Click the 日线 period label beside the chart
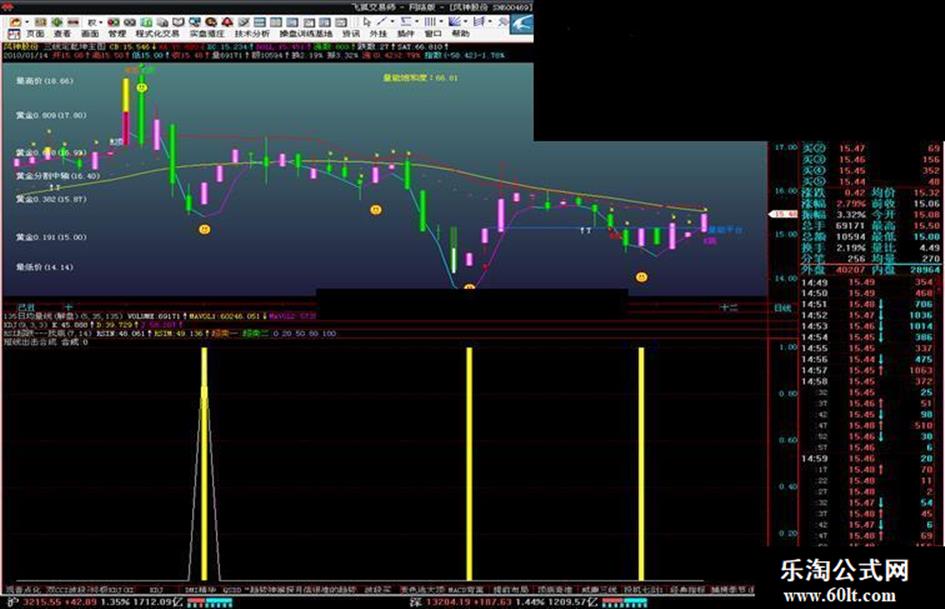 pyautogui.click(x=782, y=308)
